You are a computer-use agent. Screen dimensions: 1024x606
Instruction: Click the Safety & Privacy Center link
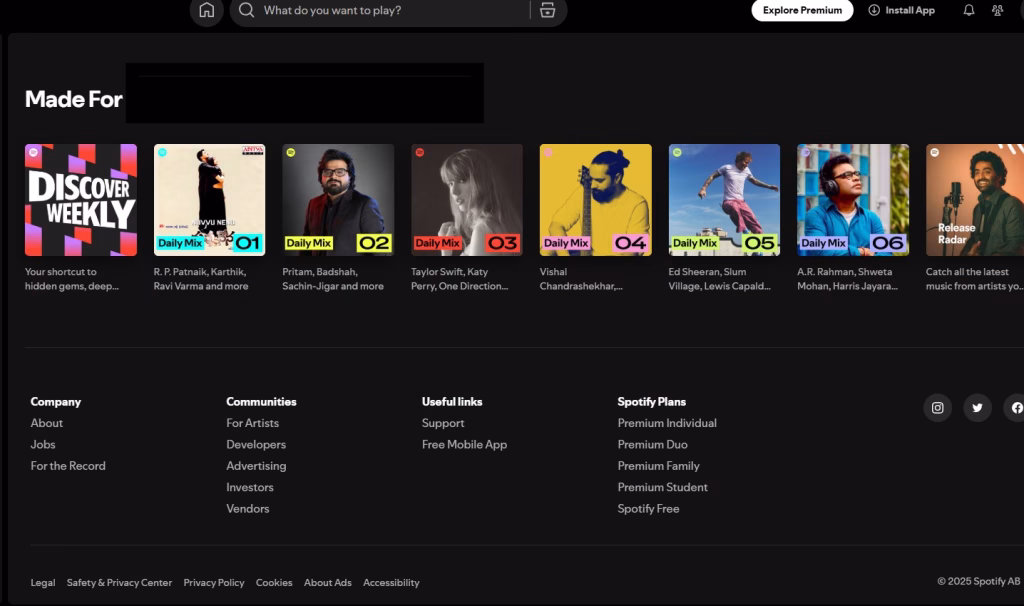[x=120, y=582]
